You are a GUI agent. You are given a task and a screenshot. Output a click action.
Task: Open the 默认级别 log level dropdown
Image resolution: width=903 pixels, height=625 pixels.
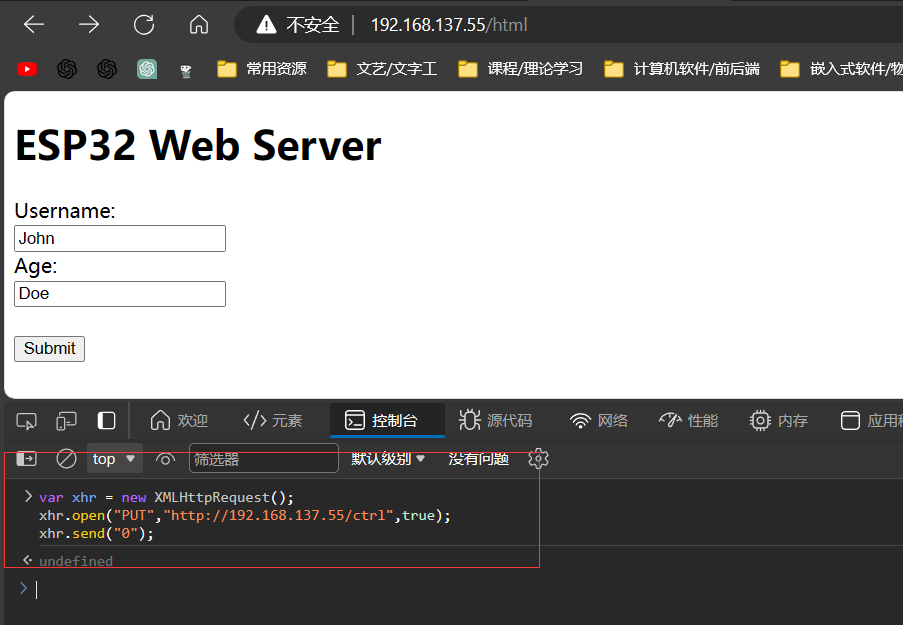(x=388, y=459)
